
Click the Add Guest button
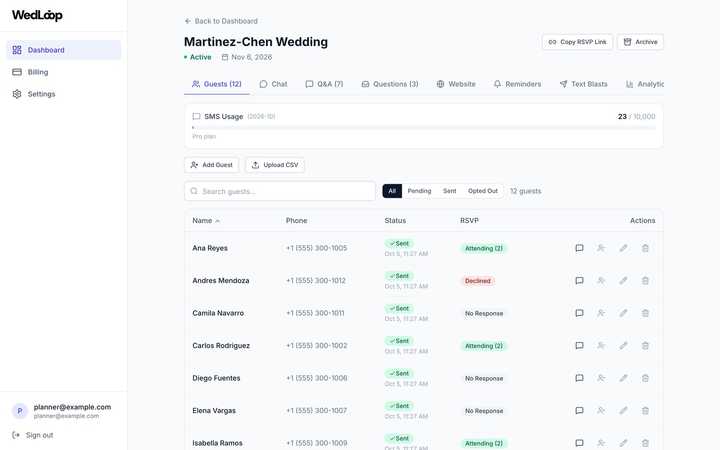coord(212,165)
